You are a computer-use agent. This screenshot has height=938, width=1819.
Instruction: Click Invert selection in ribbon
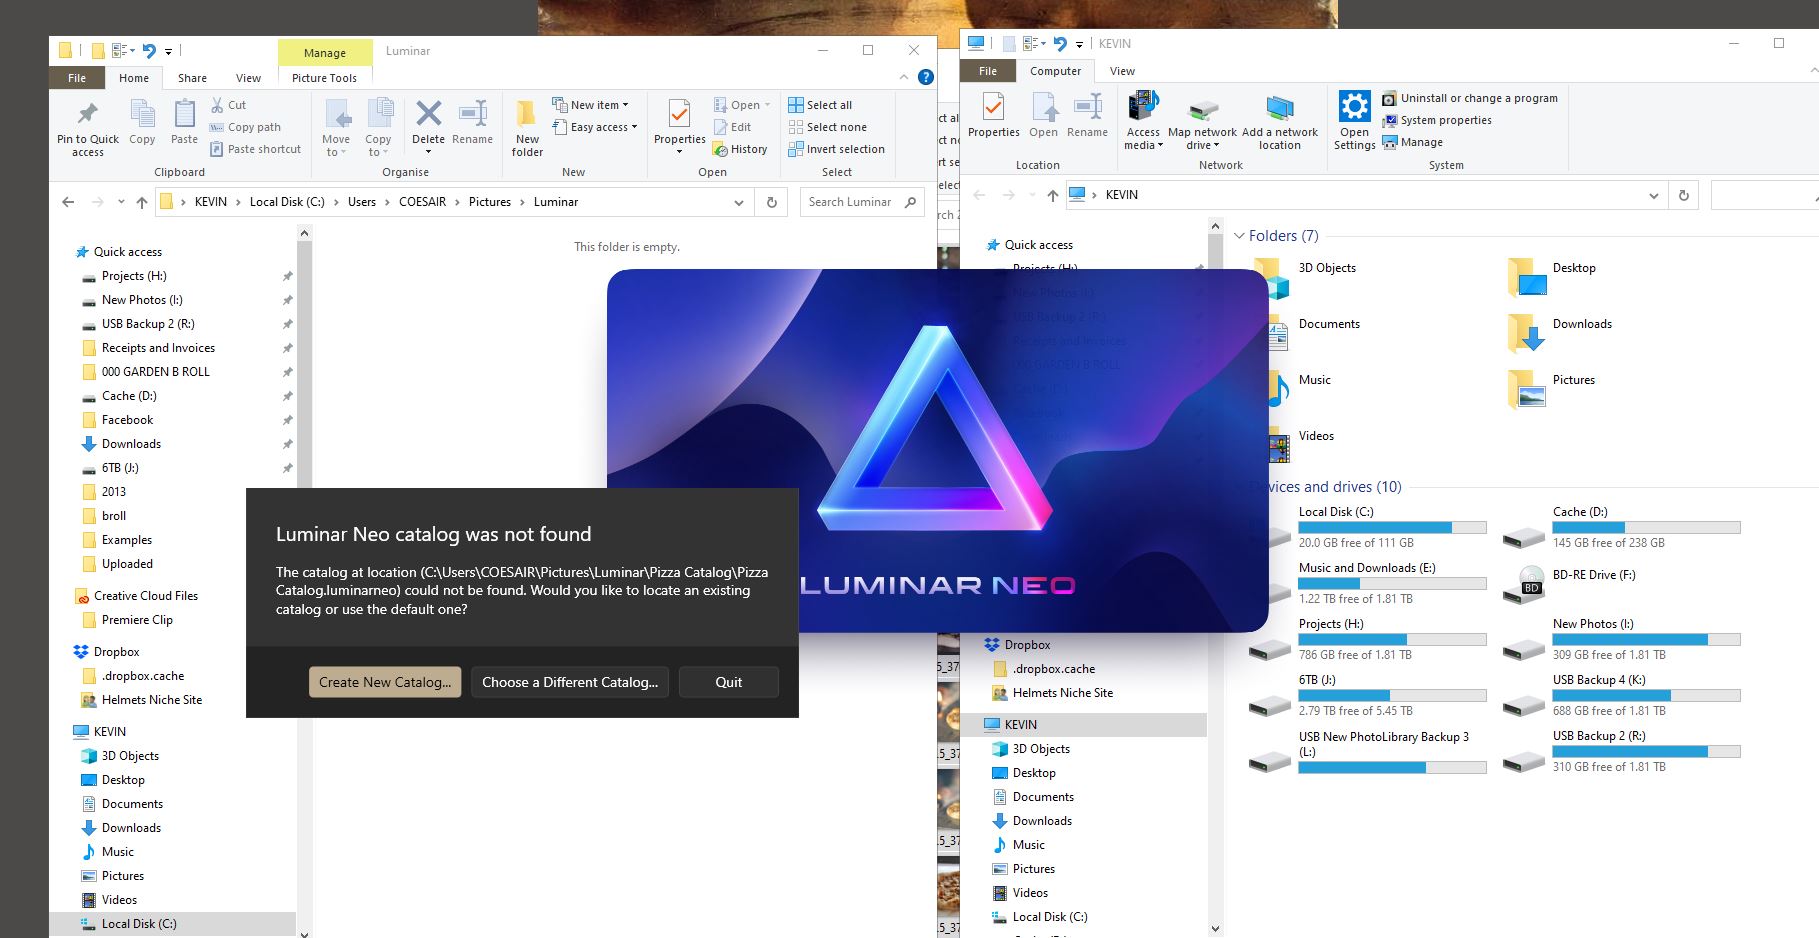(x=836, y=149)
